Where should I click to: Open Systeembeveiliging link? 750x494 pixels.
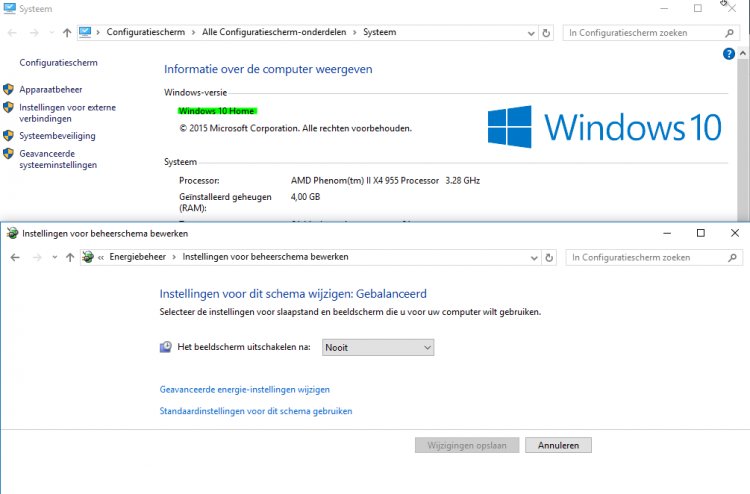57,136
